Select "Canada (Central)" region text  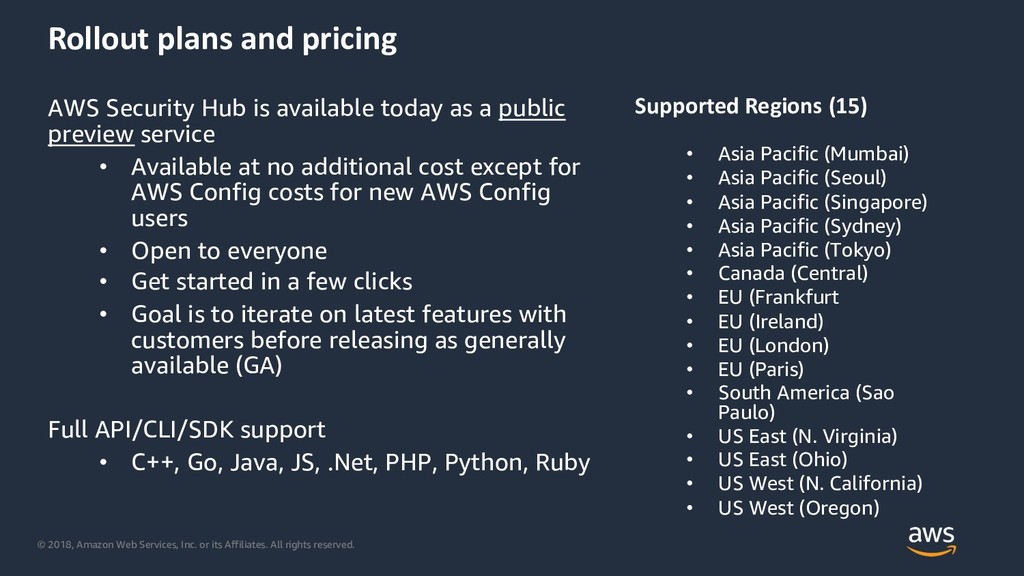click(x=793, y=274)
